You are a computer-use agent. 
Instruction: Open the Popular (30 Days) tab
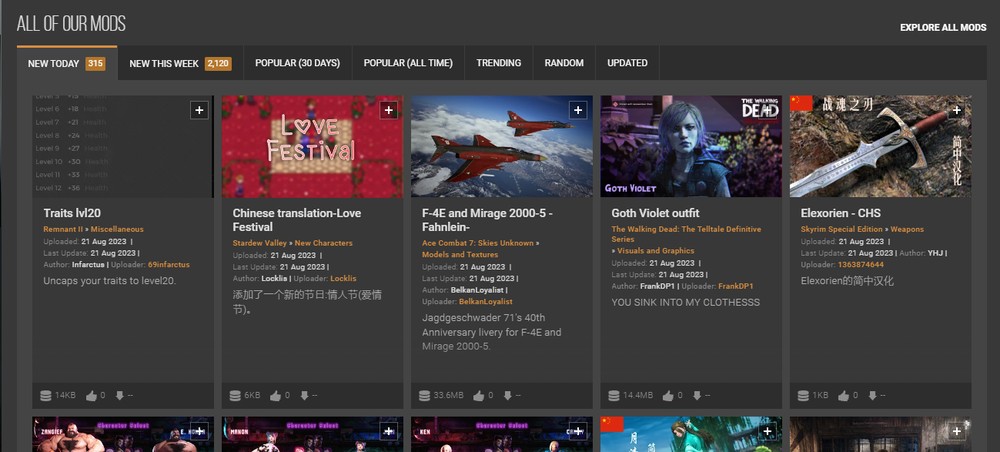[297, 63]
